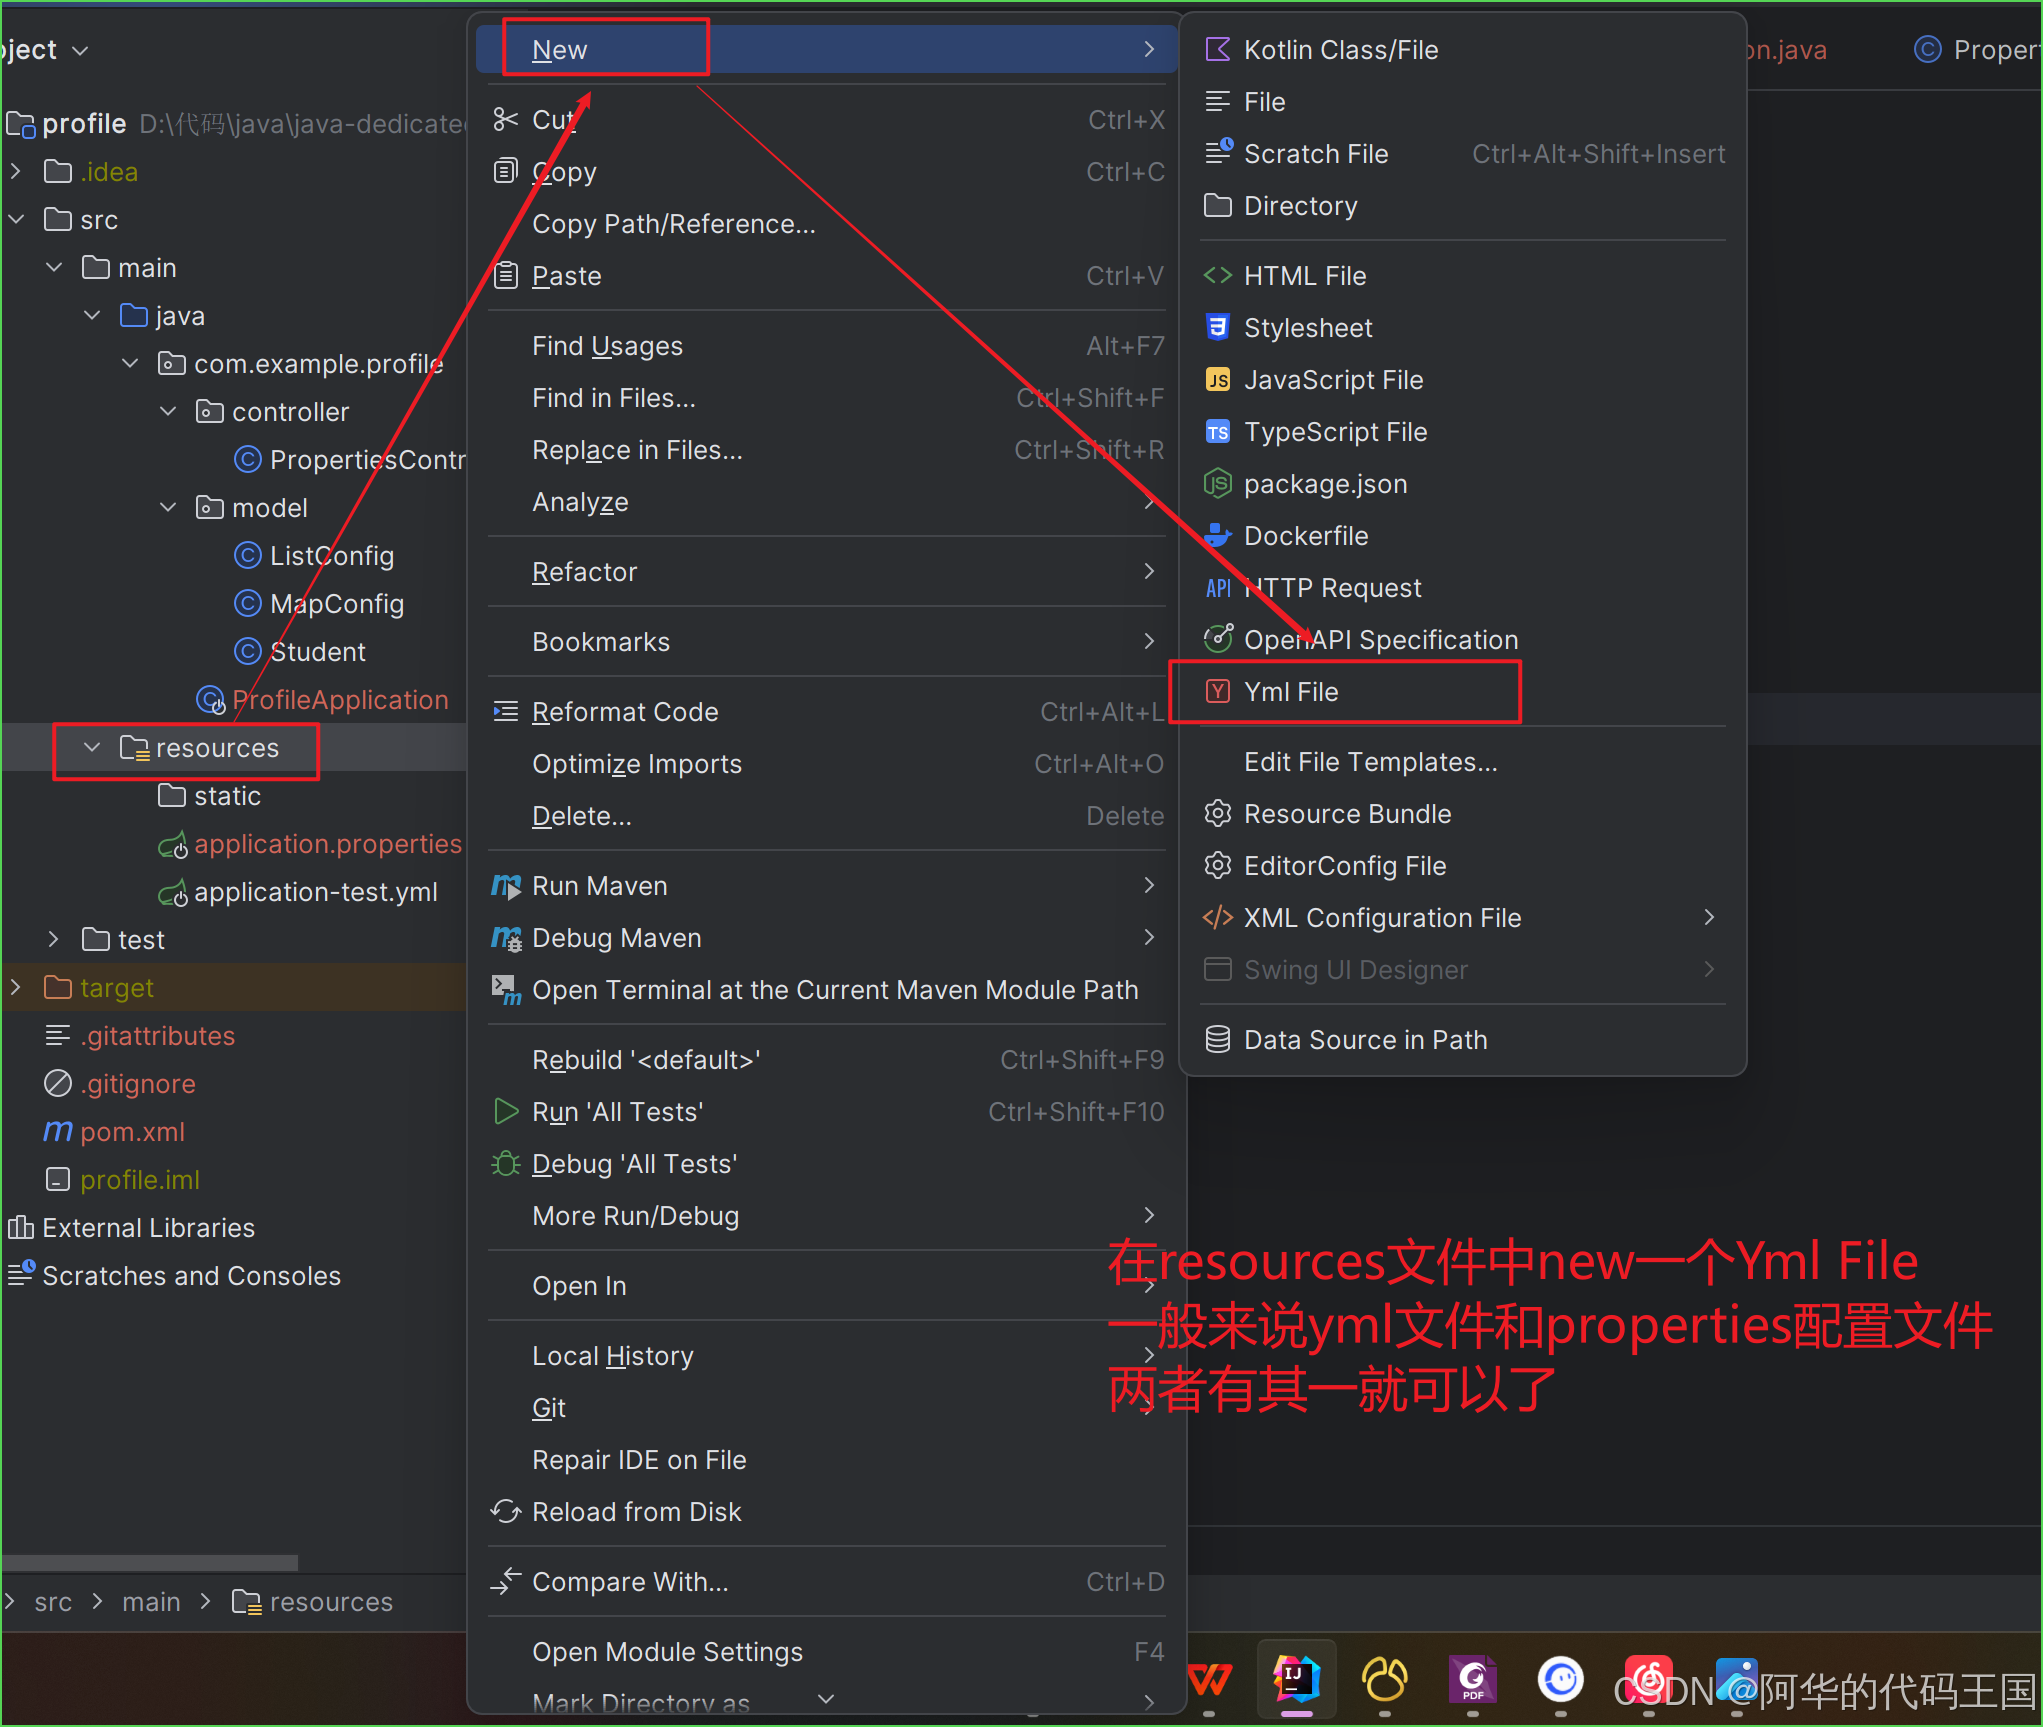Click the Debug 'All Tests' bug icon
The image size is (2043, 1727).
pos(506,1164)
